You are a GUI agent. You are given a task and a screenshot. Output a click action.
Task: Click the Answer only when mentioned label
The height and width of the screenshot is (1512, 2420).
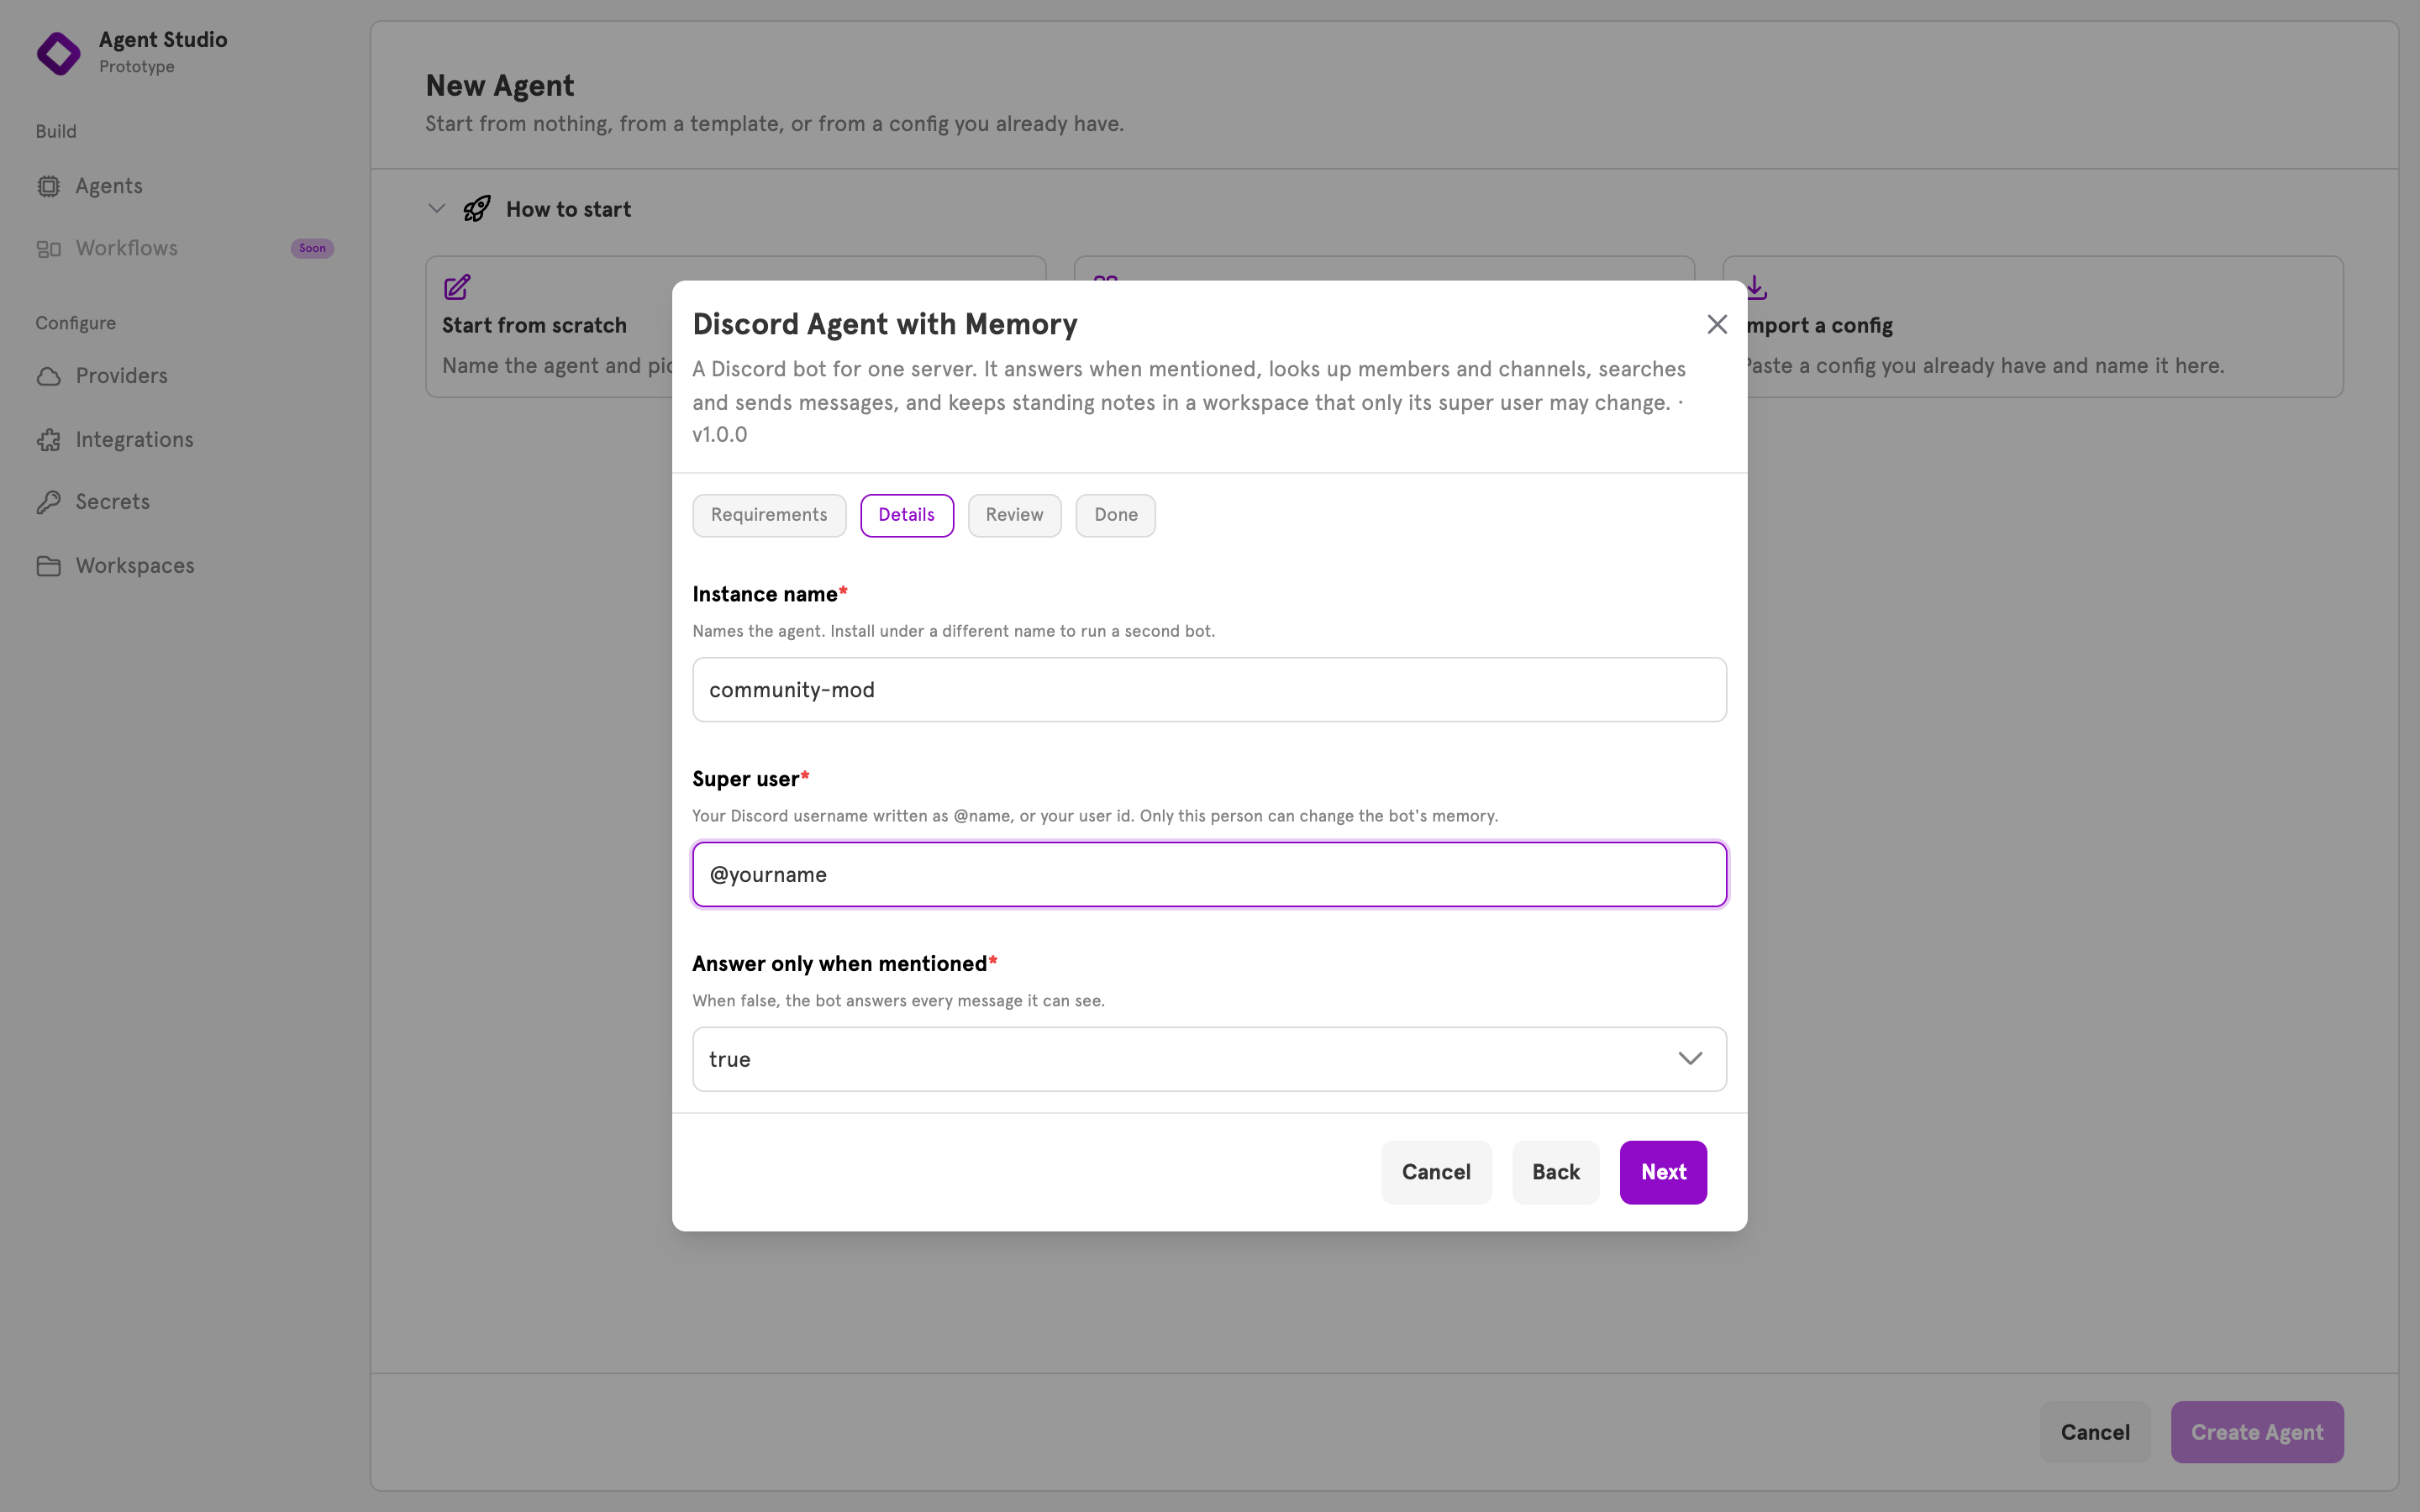839,964
